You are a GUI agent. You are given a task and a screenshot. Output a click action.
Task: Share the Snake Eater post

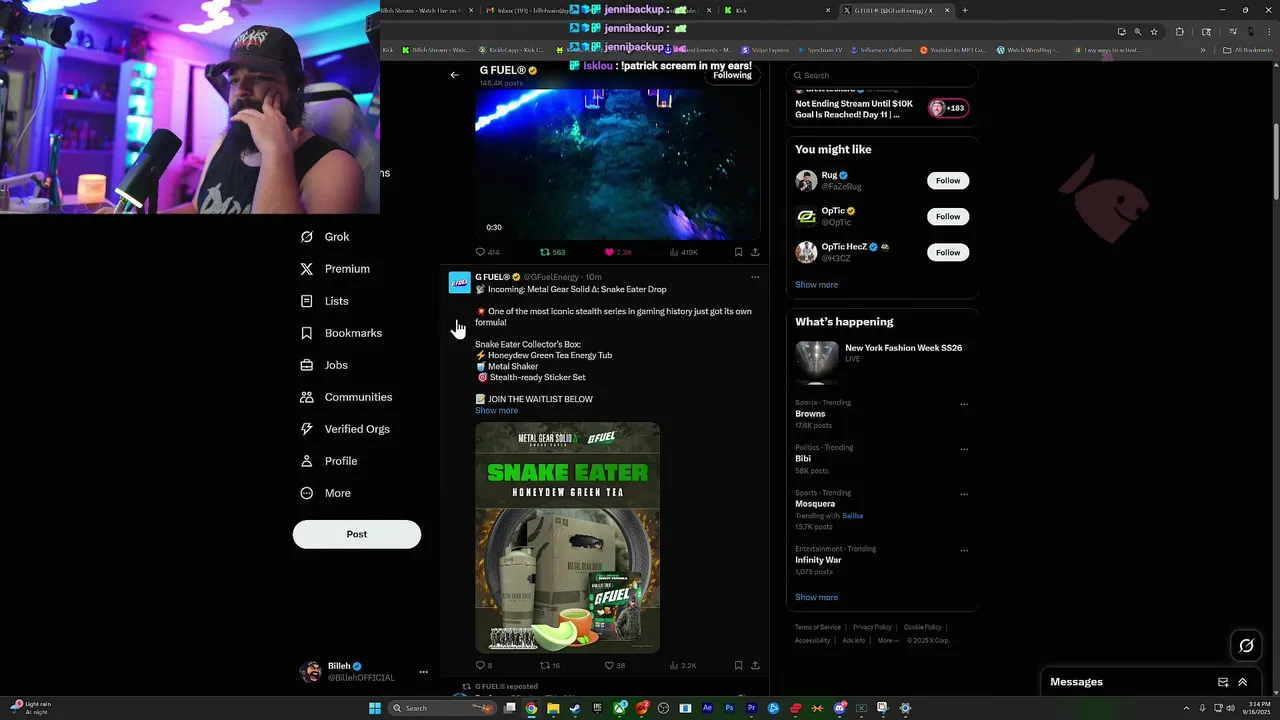[755, 665]
